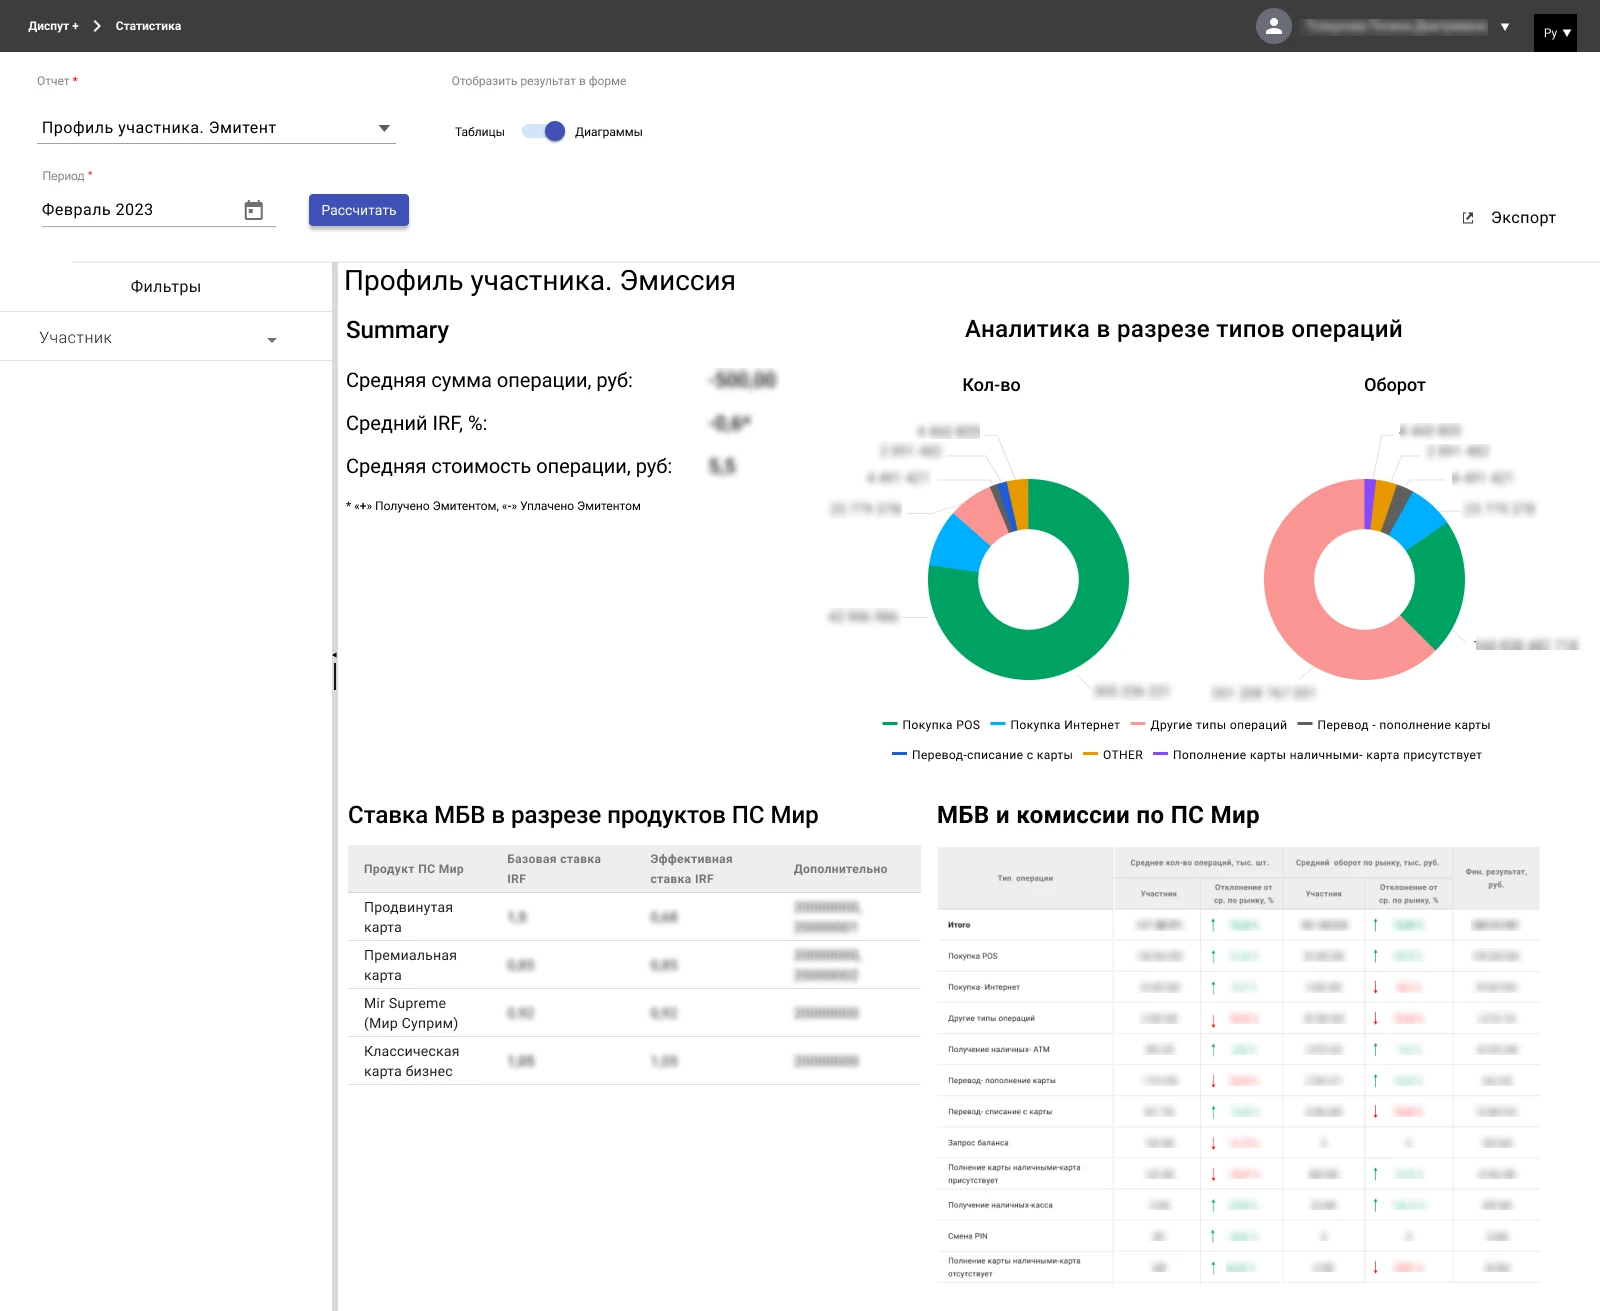This screenshot has height=1311, width=1600.
Task: Toggle Покупка POS legend marker
Action: 890,724
